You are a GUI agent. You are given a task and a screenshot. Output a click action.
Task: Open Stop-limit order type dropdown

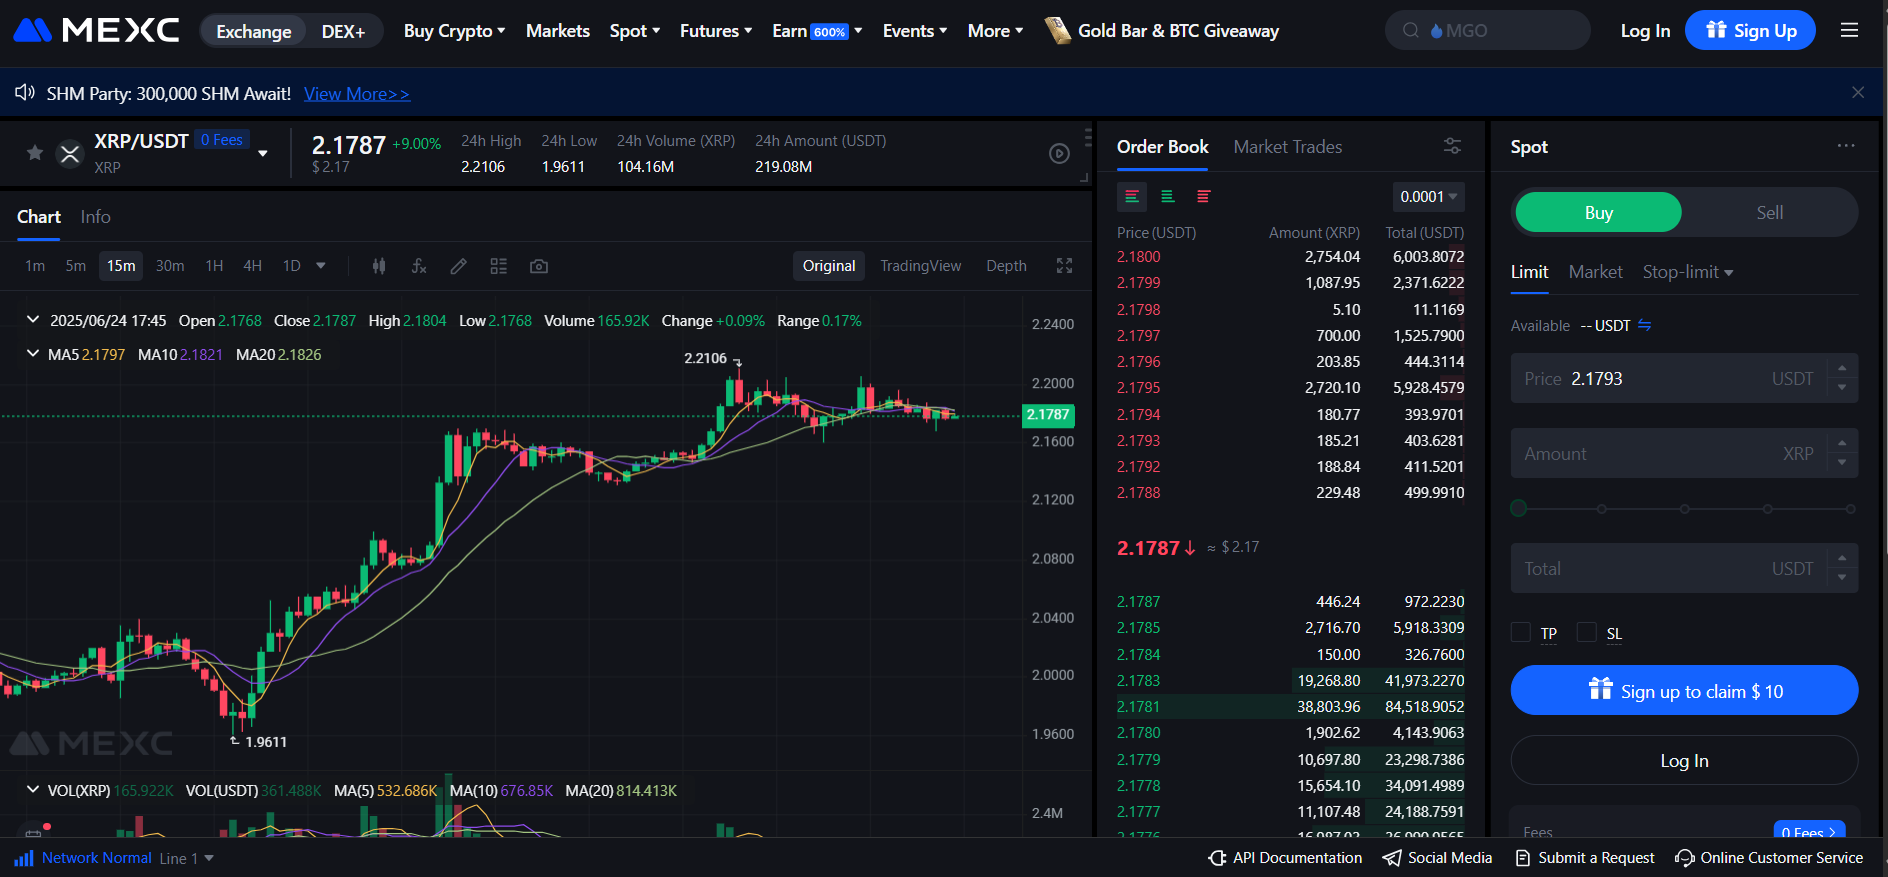(1688, 272)
